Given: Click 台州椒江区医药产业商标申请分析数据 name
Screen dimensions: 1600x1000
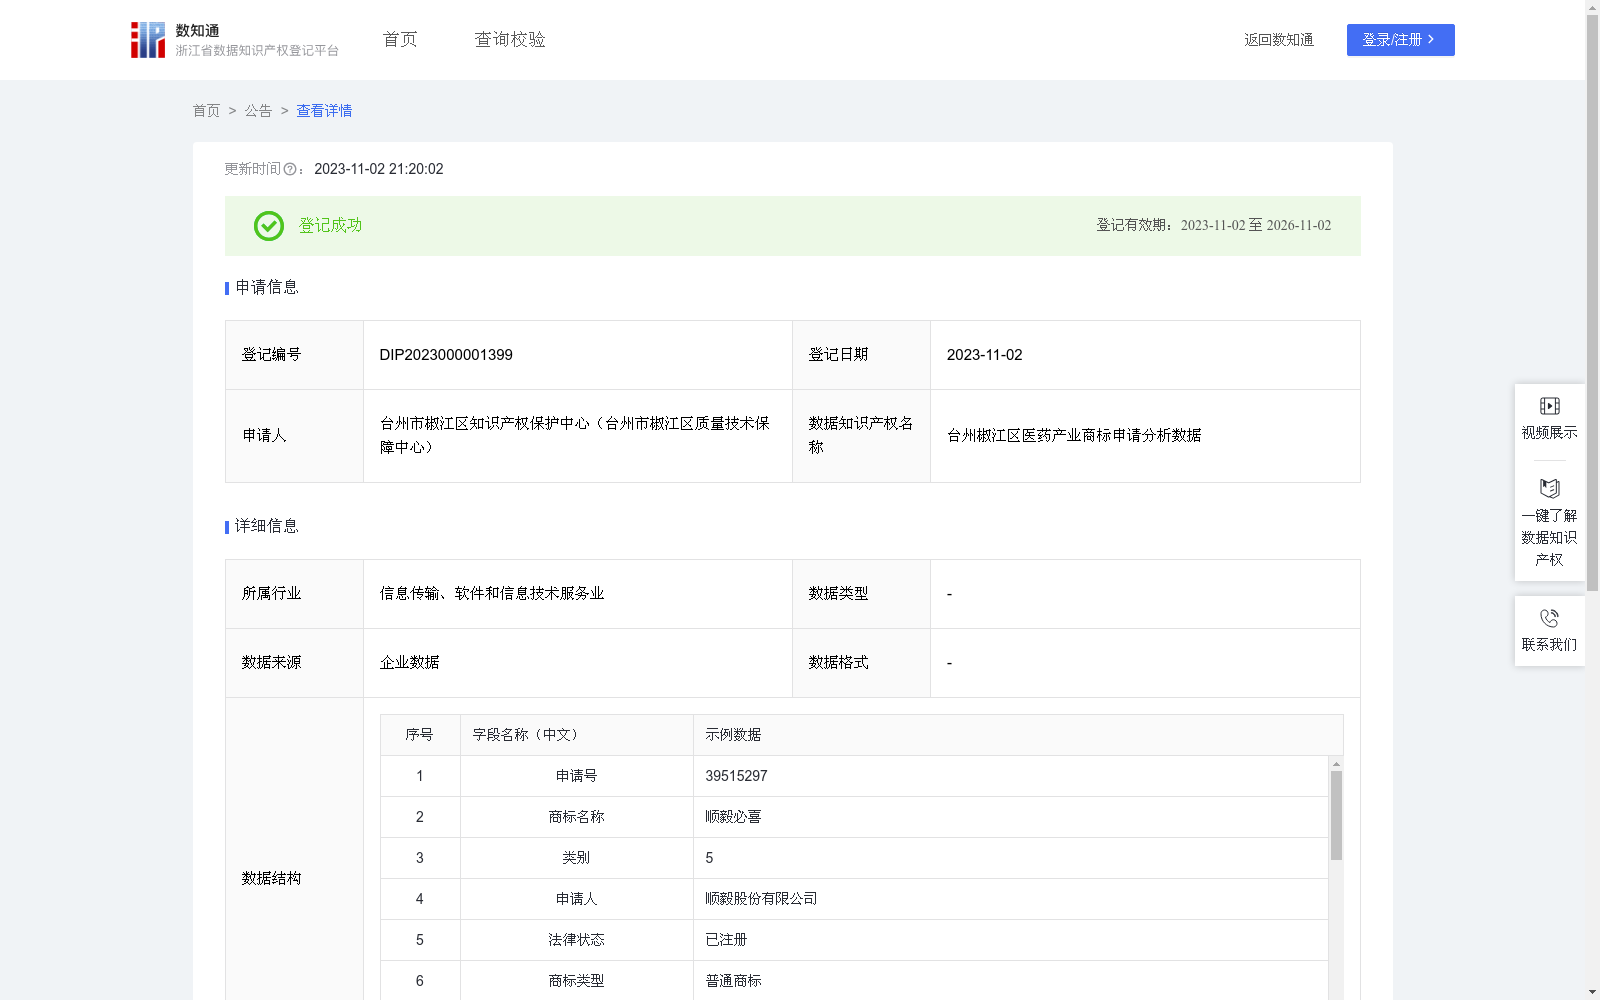Looking at the screenshot, I should (x=1074, y=436).
